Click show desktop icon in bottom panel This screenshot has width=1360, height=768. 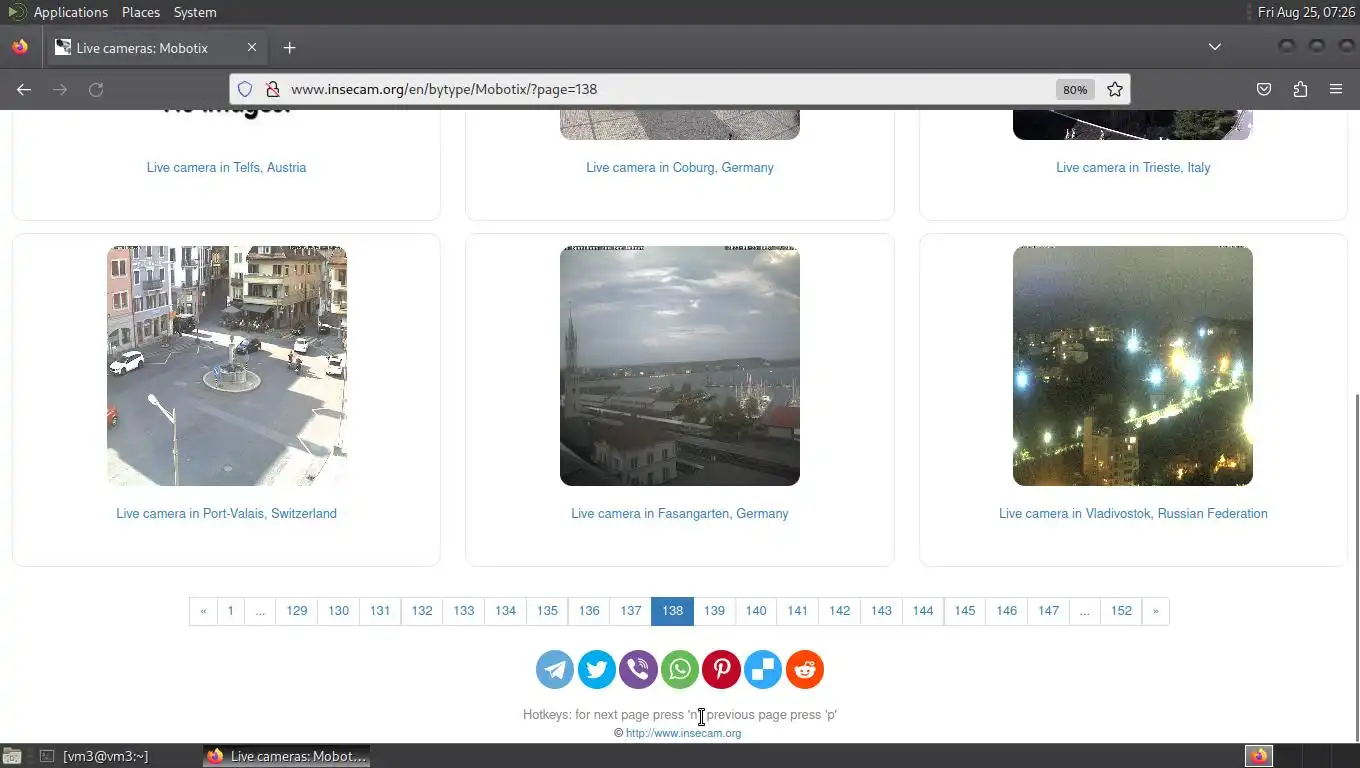click(11, 756)
